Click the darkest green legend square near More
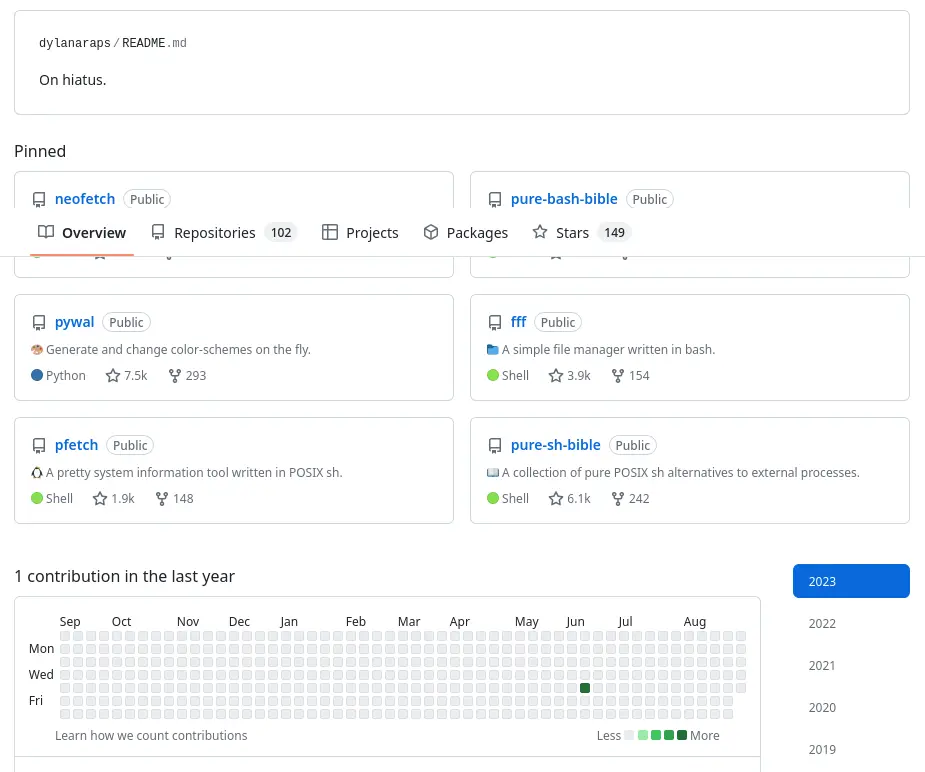The height and width of the screenshot is (772, 925). (682, 735)
